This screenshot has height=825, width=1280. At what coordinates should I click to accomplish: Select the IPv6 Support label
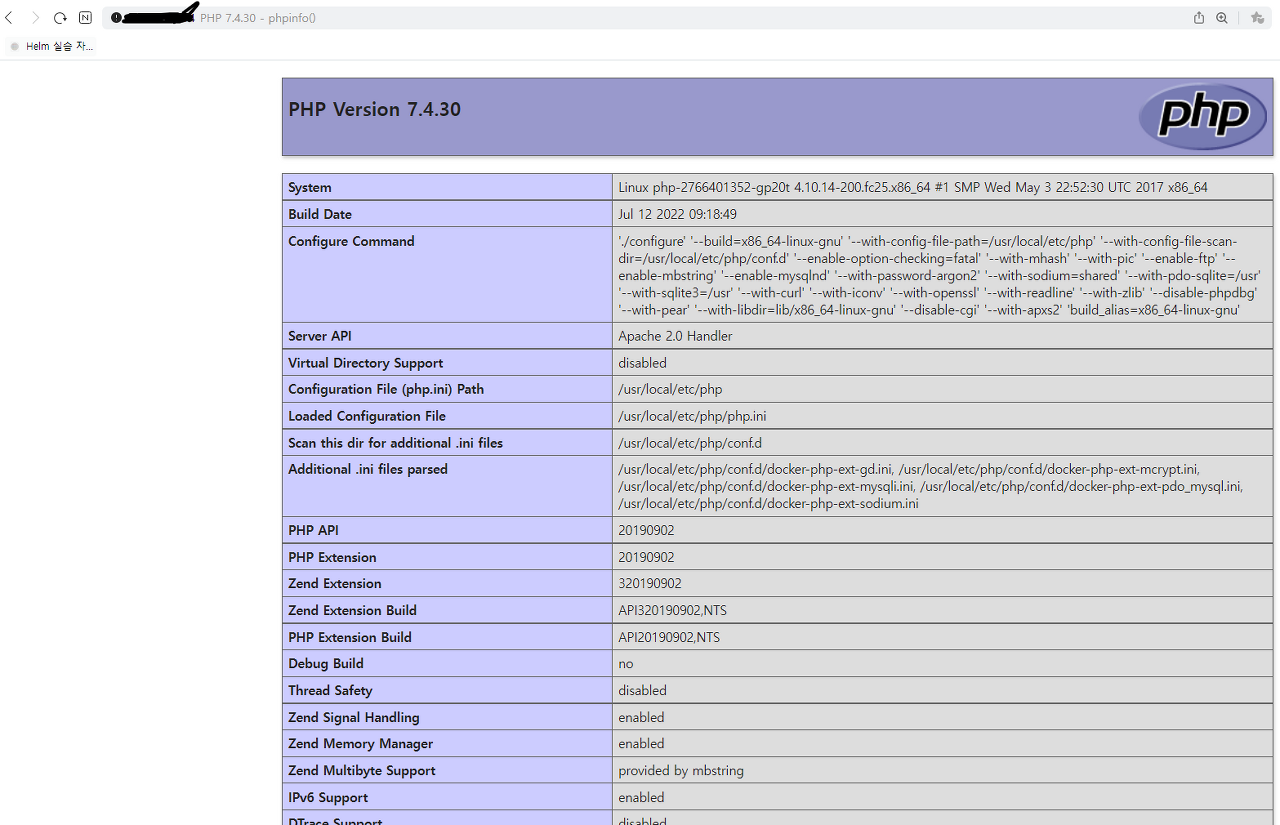click(x=328, y=797)
